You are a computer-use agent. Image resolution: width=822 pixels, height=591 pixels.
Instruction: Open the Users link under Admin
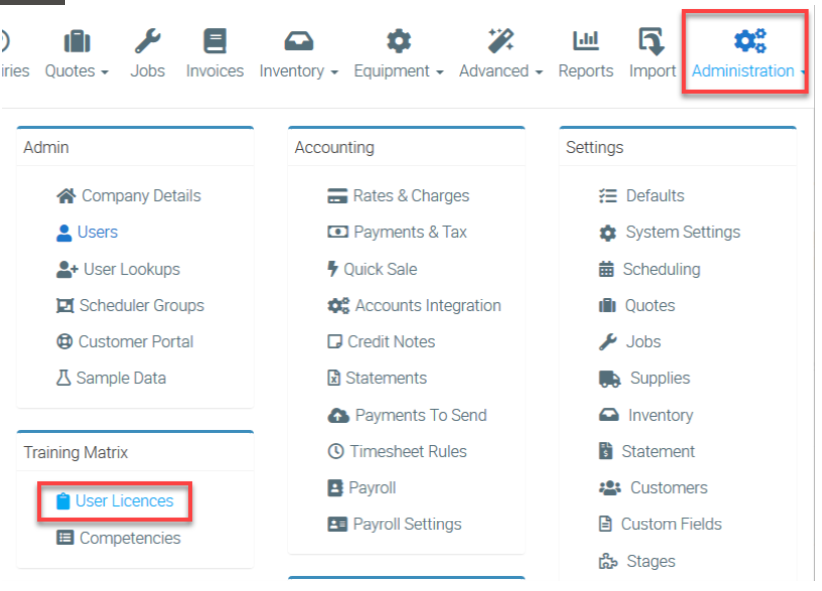(x=97, y=232)
